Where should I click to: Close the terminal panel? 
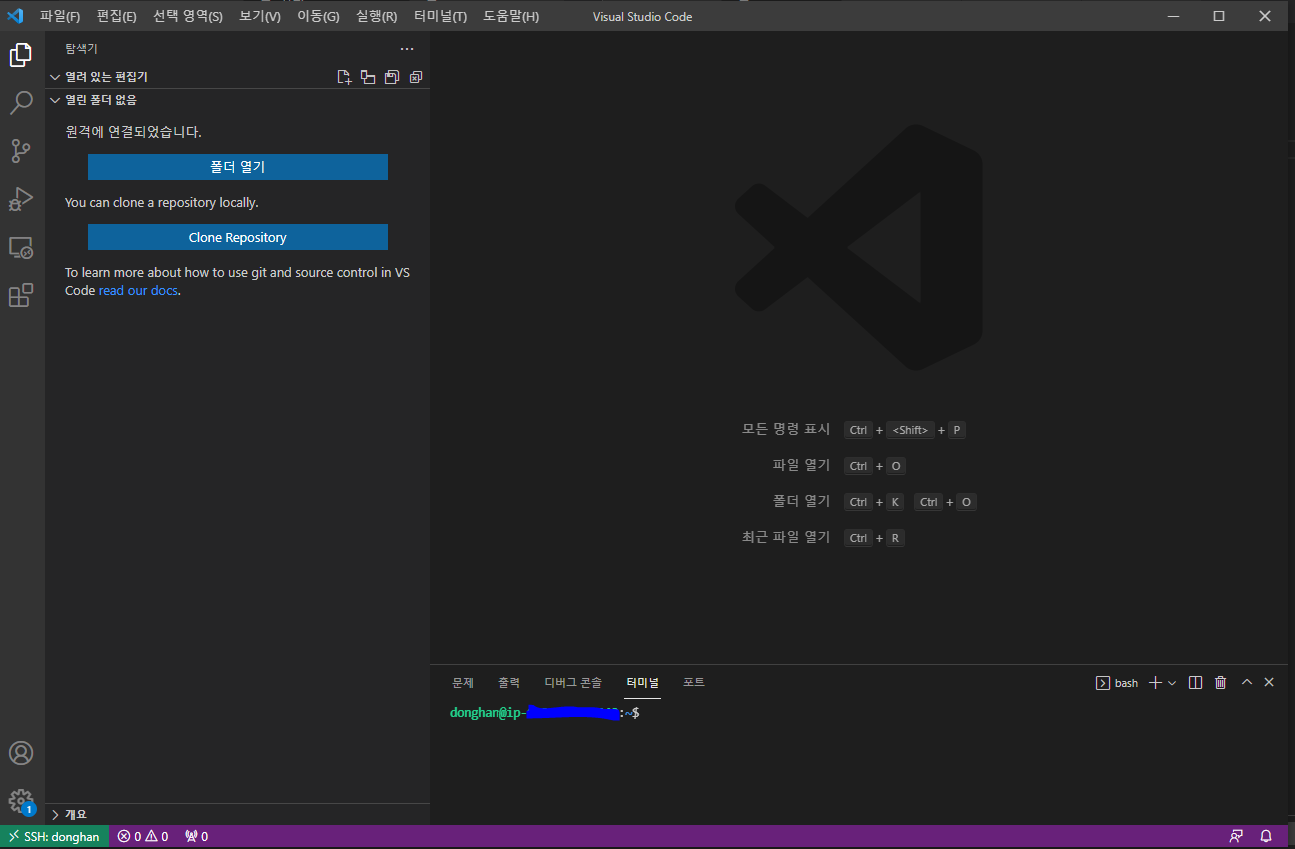click(x=1269, y=683)
